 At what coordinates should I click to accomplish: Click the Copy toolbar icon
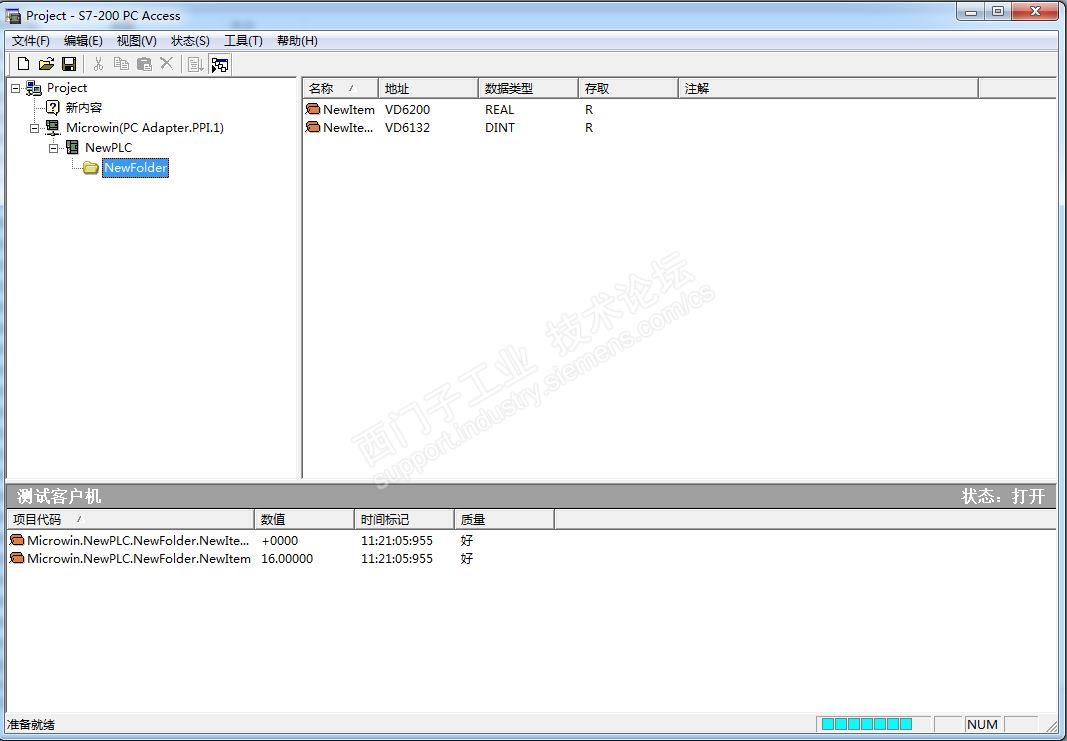click(x=121, y=64)
